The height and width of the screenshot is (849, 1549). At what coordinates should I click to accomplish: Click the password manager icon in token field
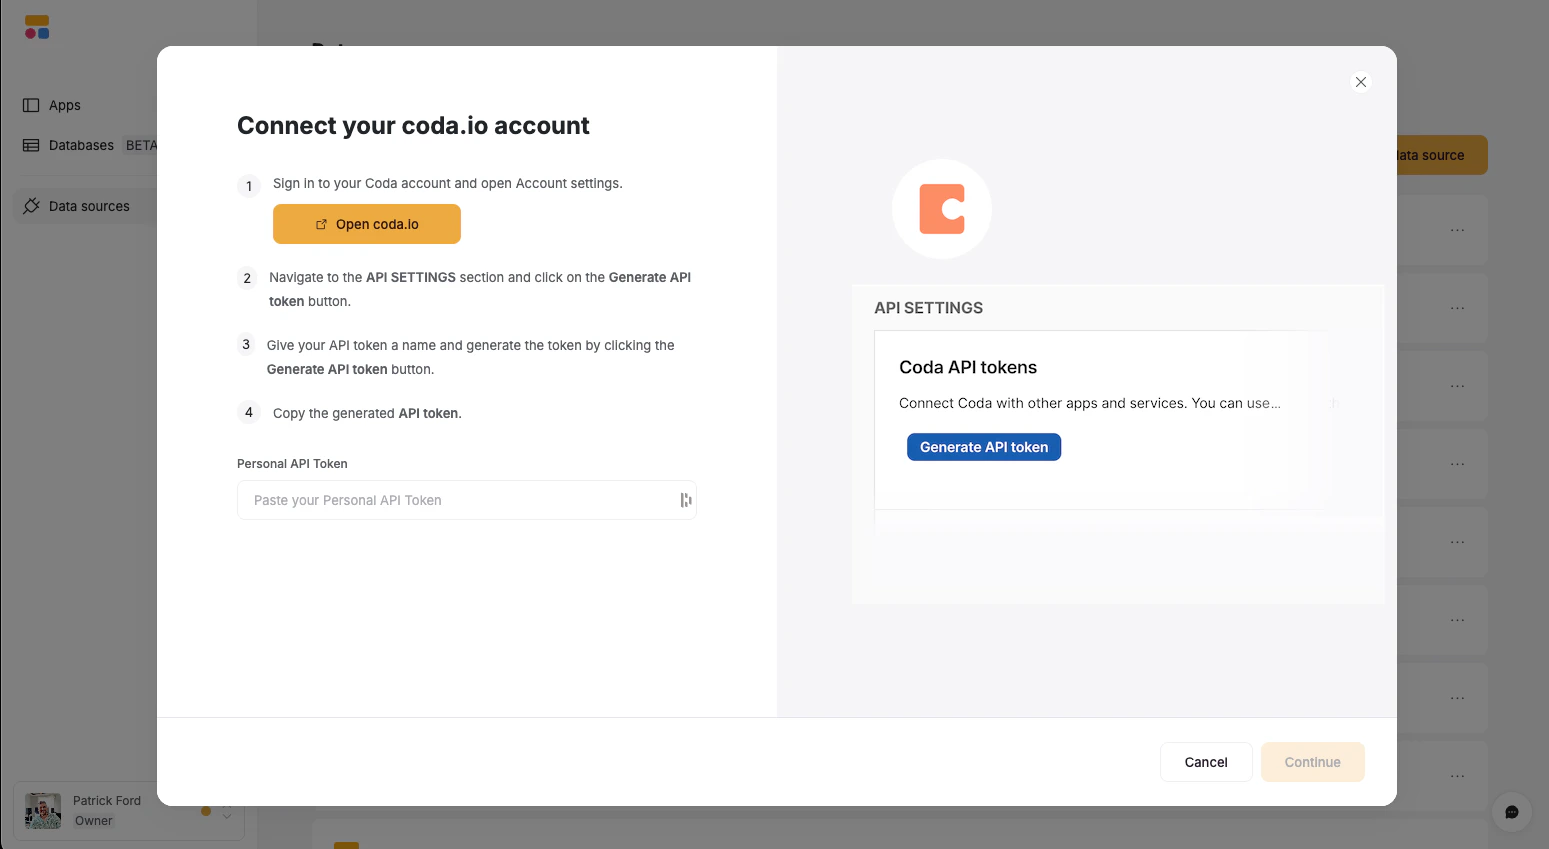[686, 500]
